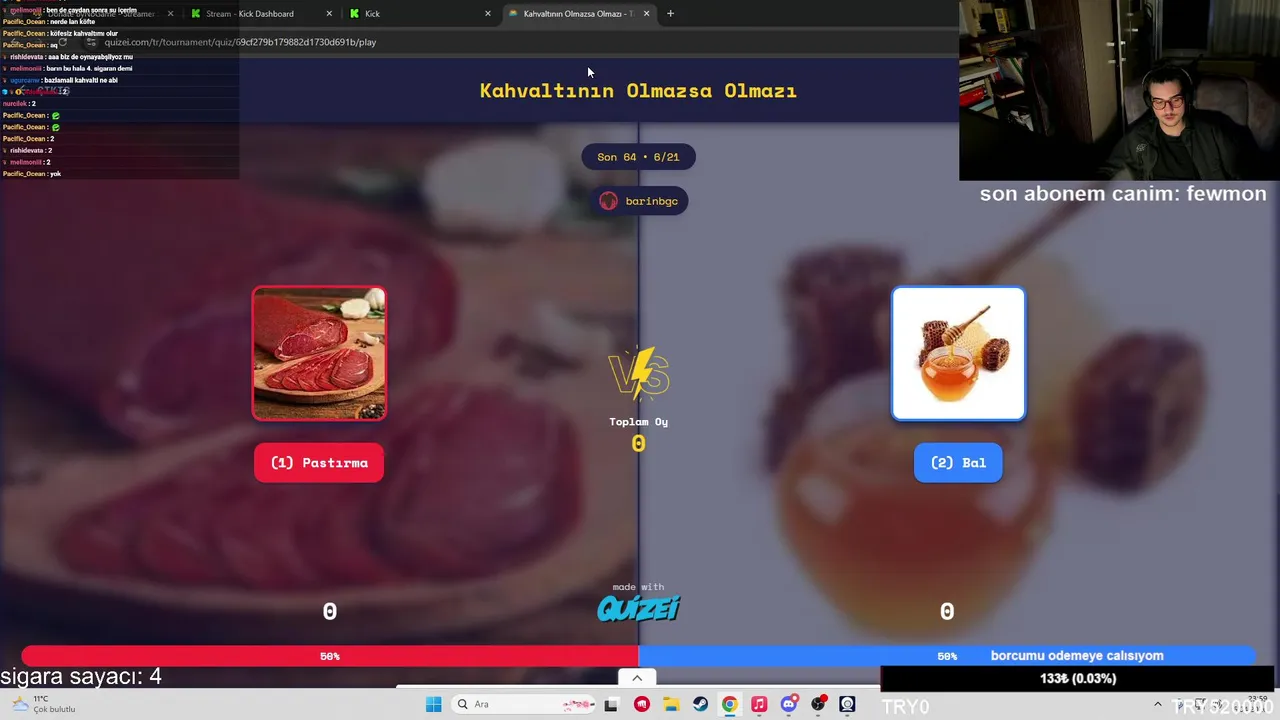
Task: Select the Bal honey picture card
Action: [958, 353]
